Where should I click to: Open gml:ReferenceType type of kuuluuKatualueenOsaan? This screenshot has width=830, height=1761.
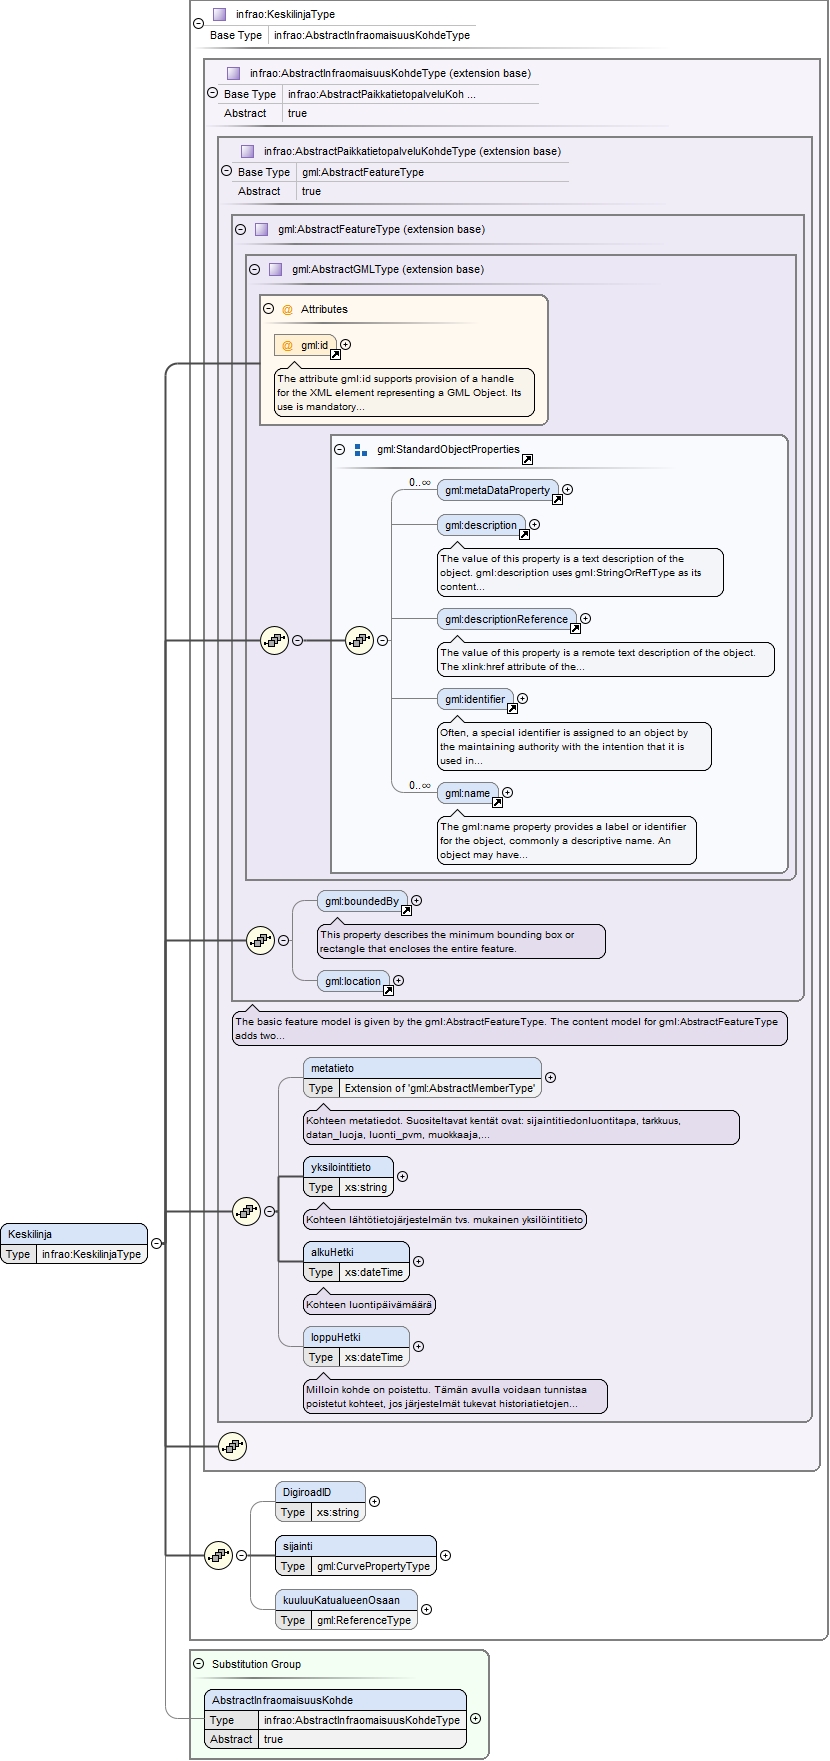[x=364, y=1620]
